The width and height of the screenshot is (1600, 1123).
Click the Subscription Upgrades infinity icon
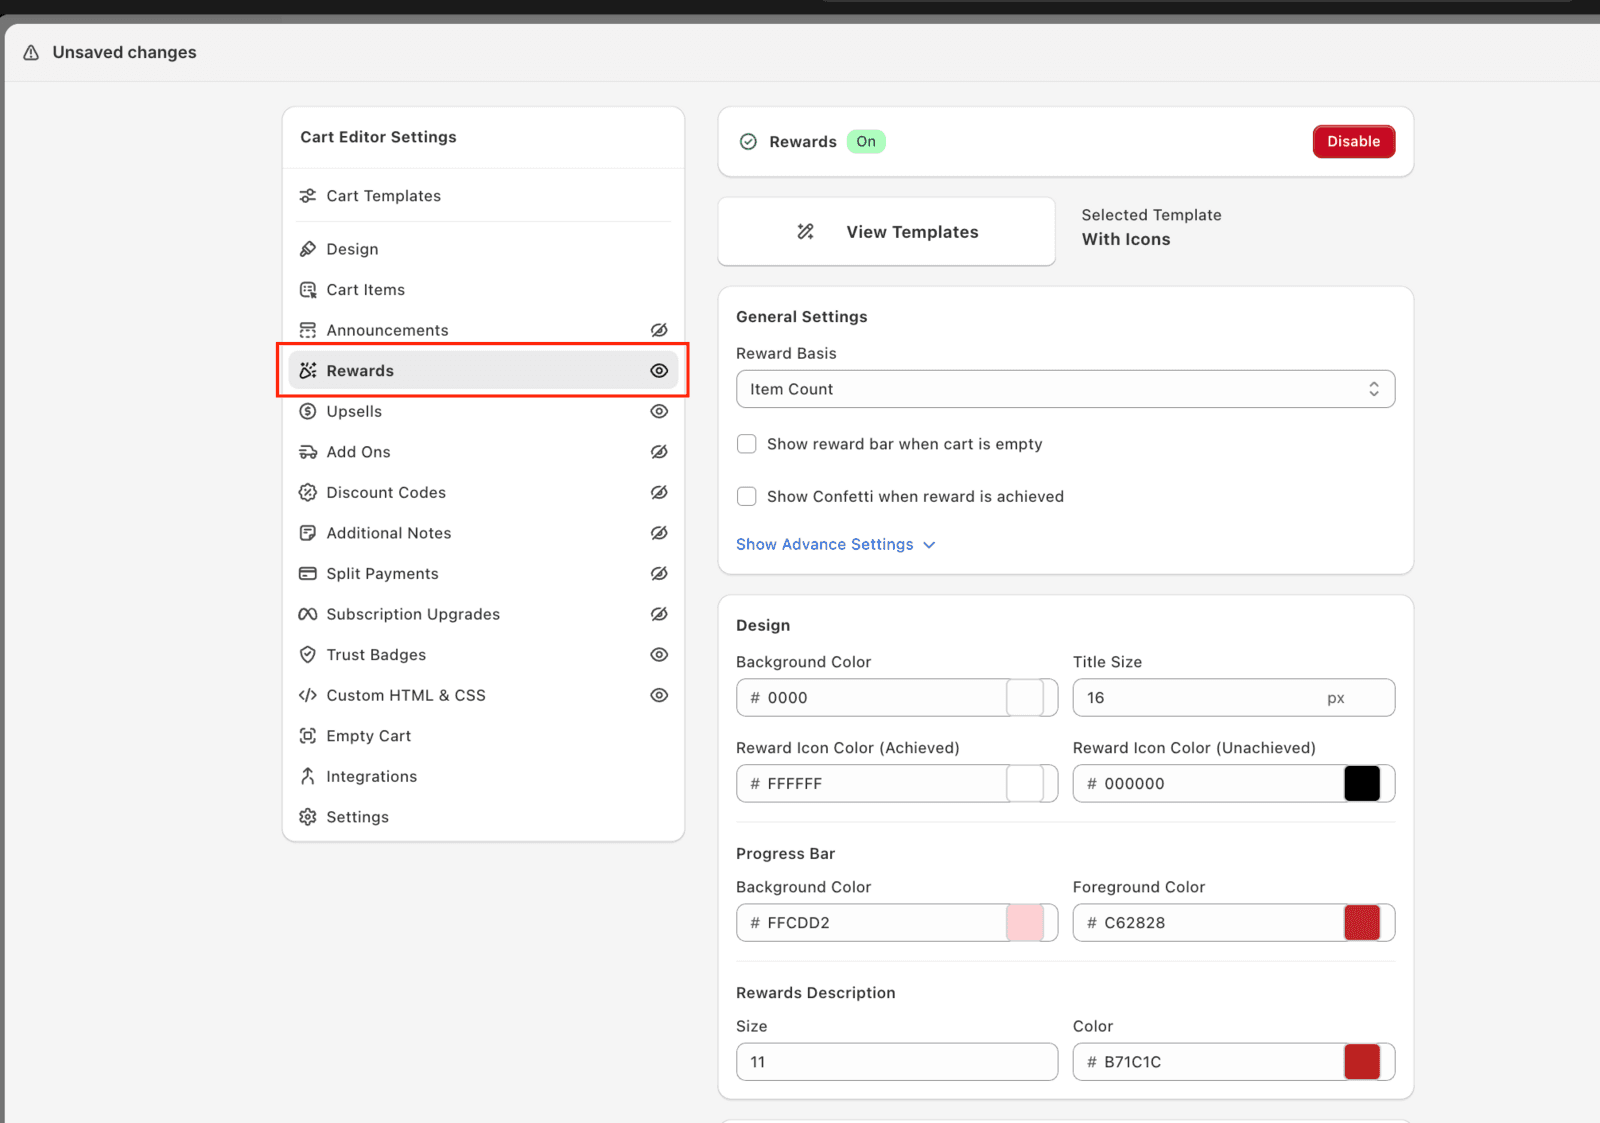308,614
